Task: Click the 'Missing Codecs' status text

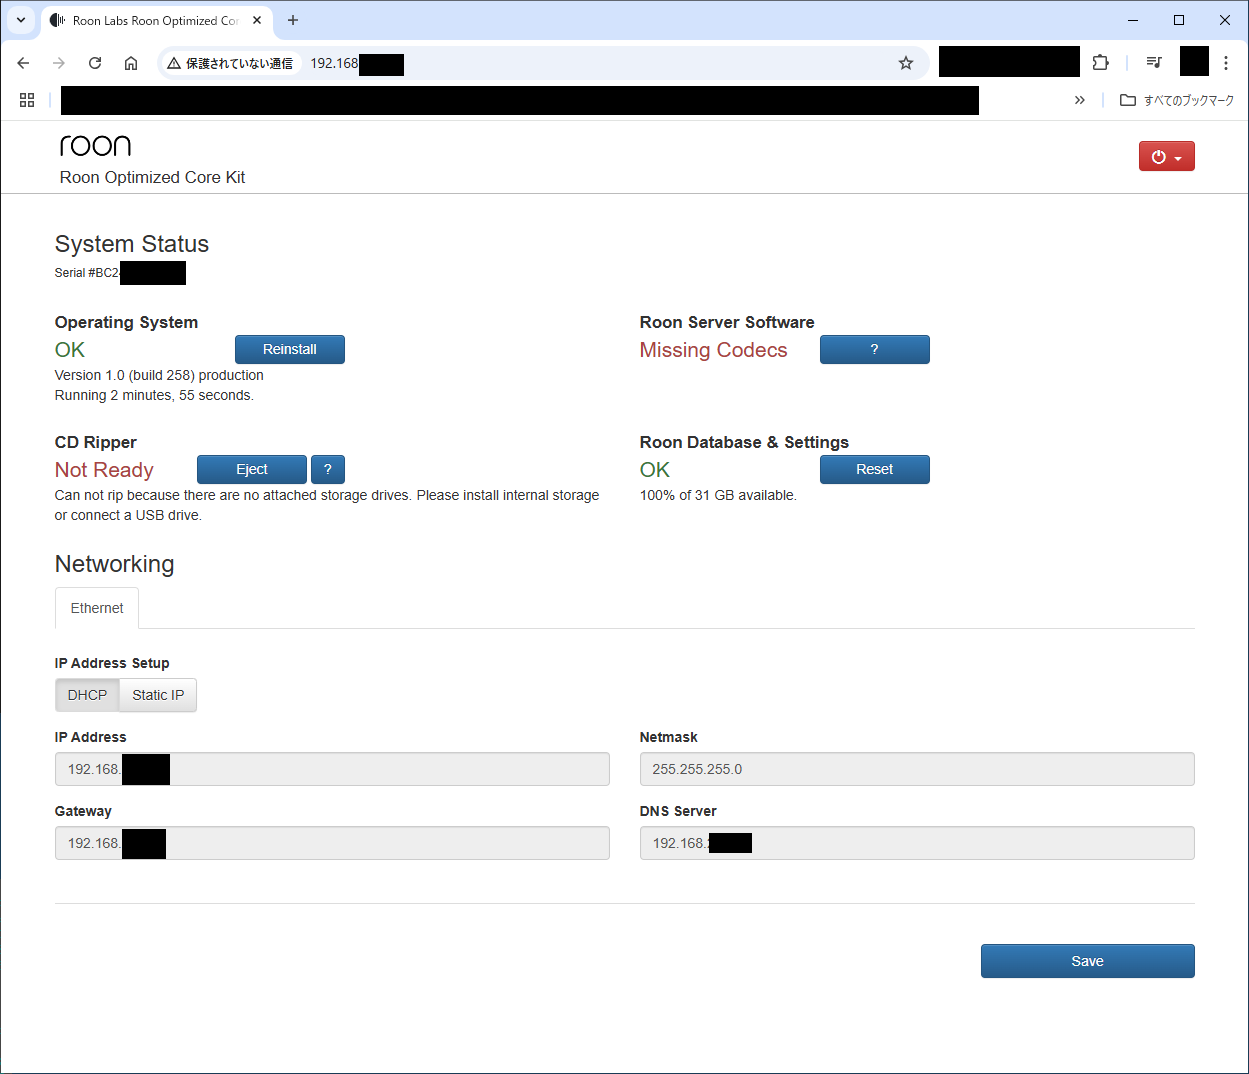Action: (x=714, y=350)
